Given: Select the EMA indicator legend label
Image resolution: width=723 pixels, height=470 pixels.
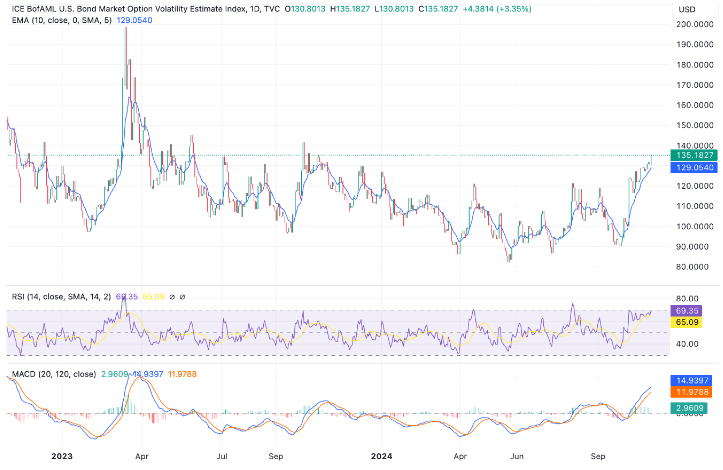Looking at the screenshot, I should pyautogui.click(x=62, y=20).
